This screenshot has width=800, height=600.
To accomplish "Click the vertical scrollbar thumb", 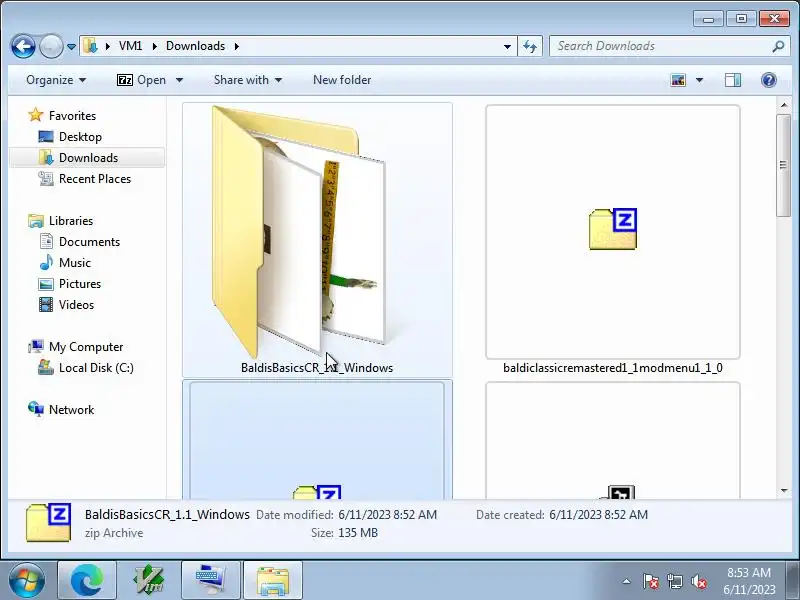I will [x=783, y=165].
